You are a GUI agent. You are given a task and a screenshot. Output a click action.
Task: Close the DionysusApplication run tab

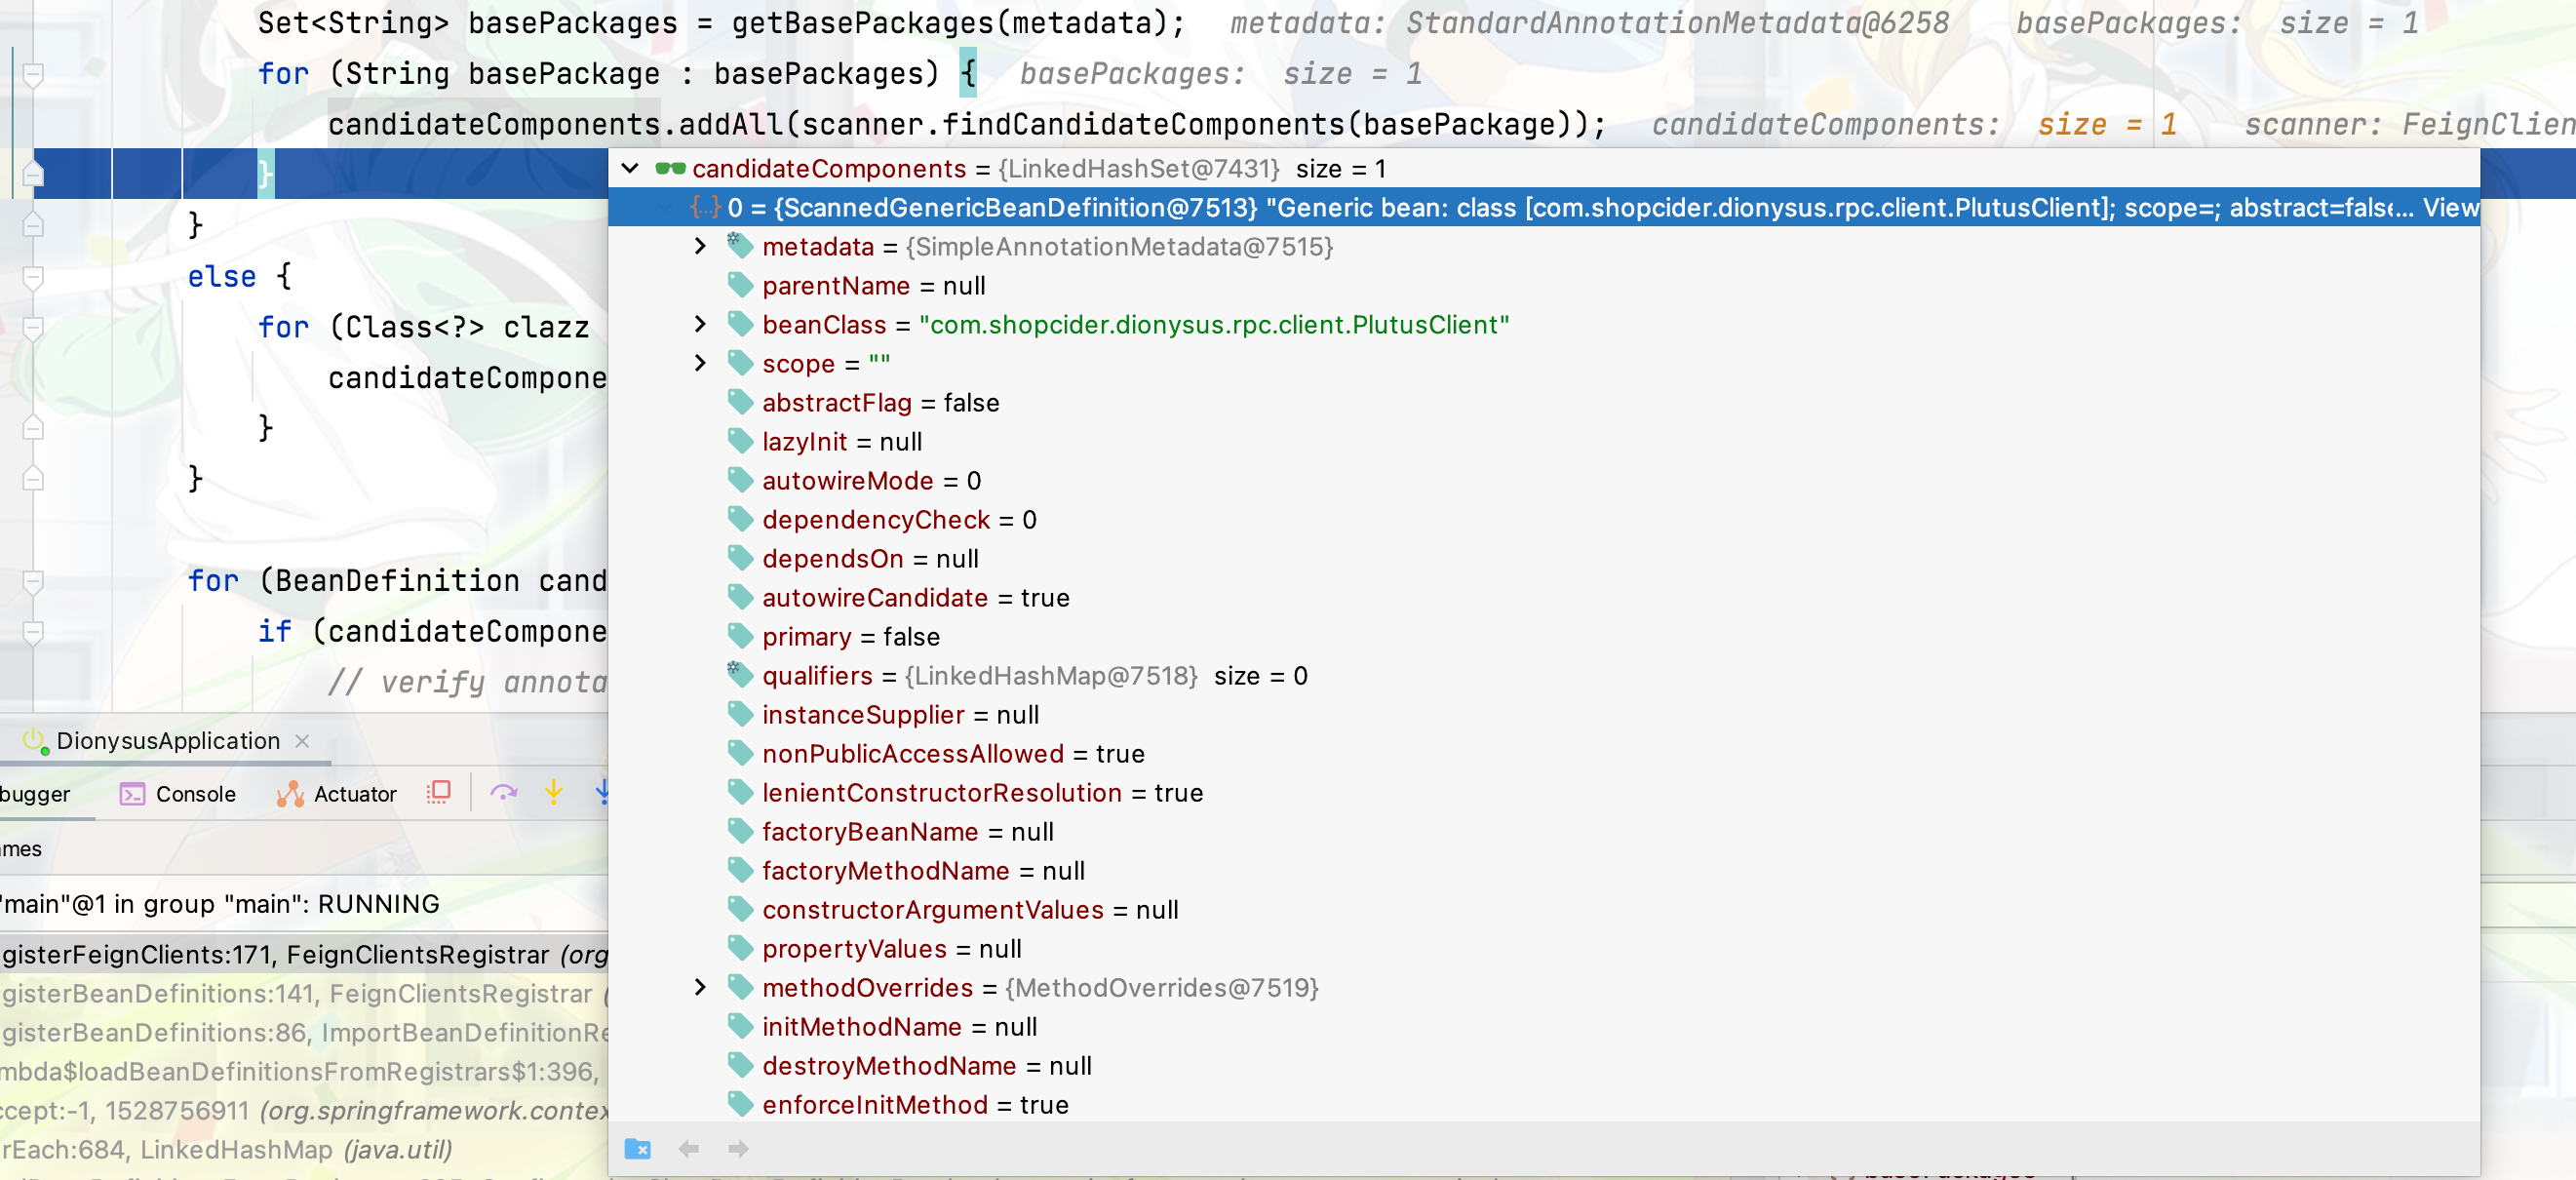click(x=302, y=741)
